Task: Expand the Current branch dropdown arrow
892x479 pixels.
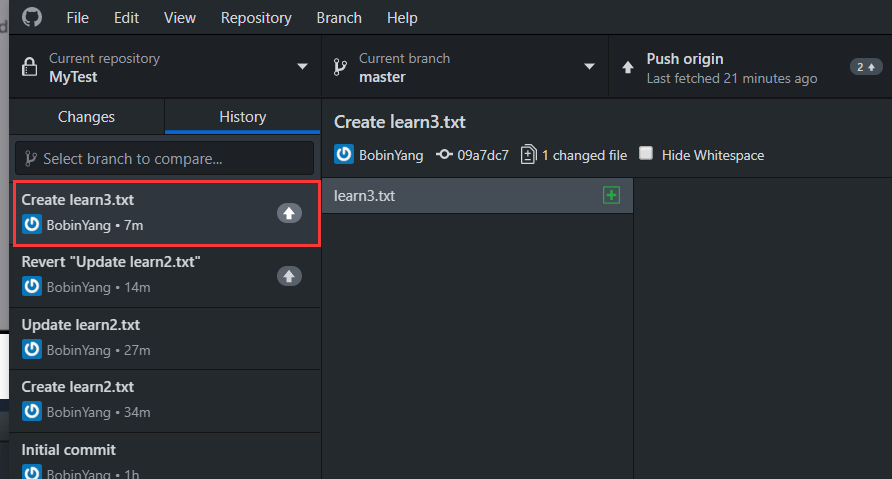Action: click(x=589, y=67)
